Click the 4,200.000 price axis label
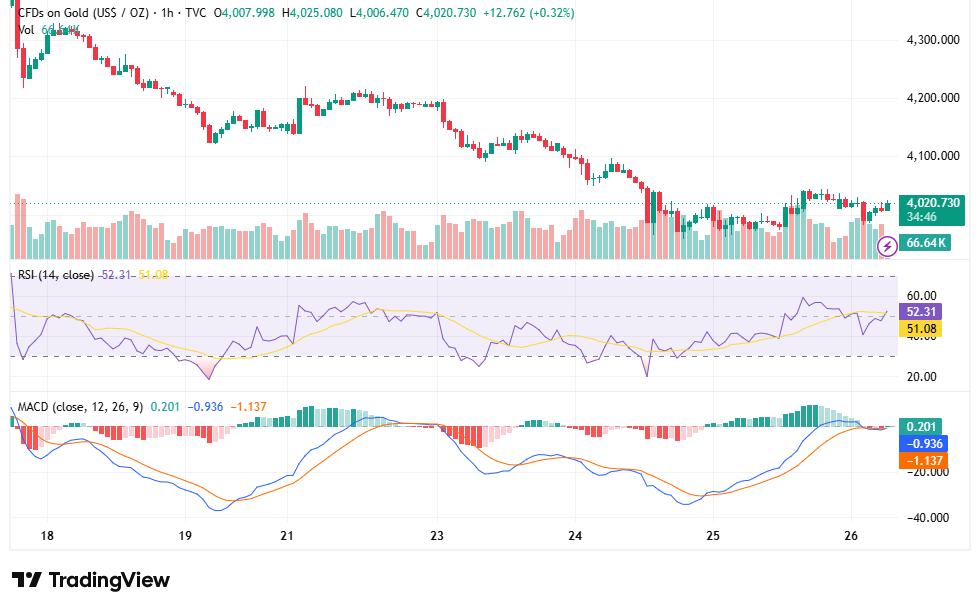980x610 pixels. tap(932, 98)
